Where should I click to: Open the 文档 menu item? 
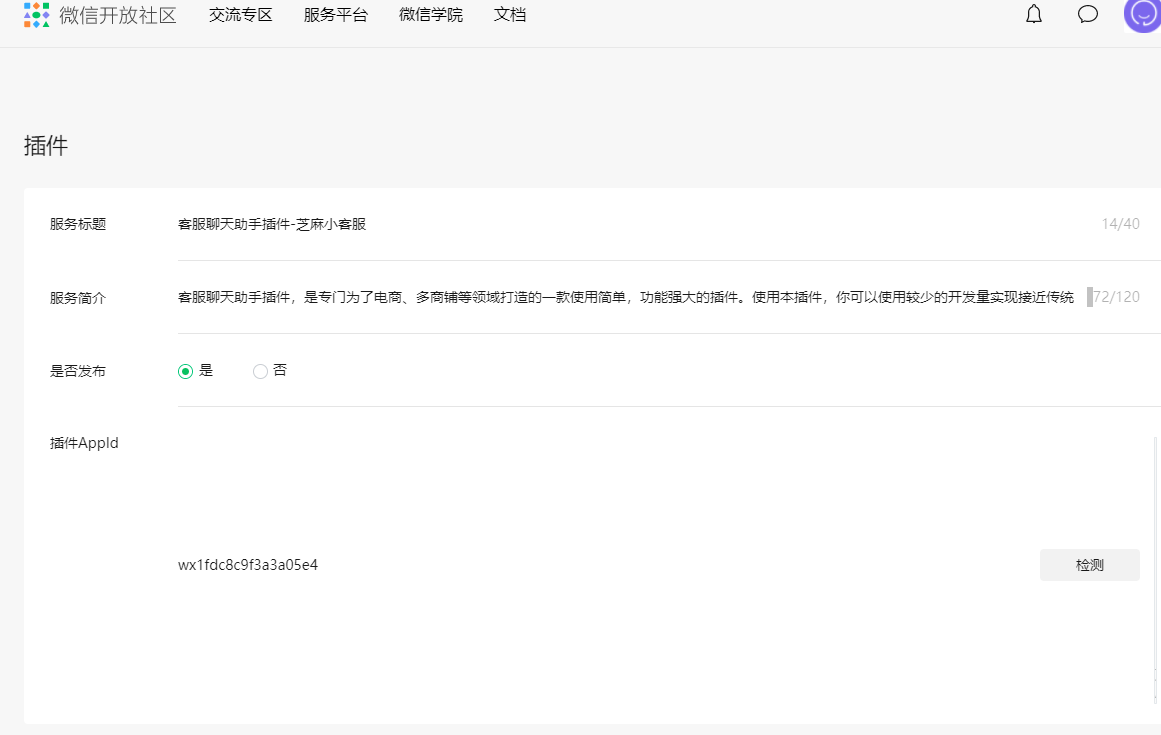click(509, 15)
